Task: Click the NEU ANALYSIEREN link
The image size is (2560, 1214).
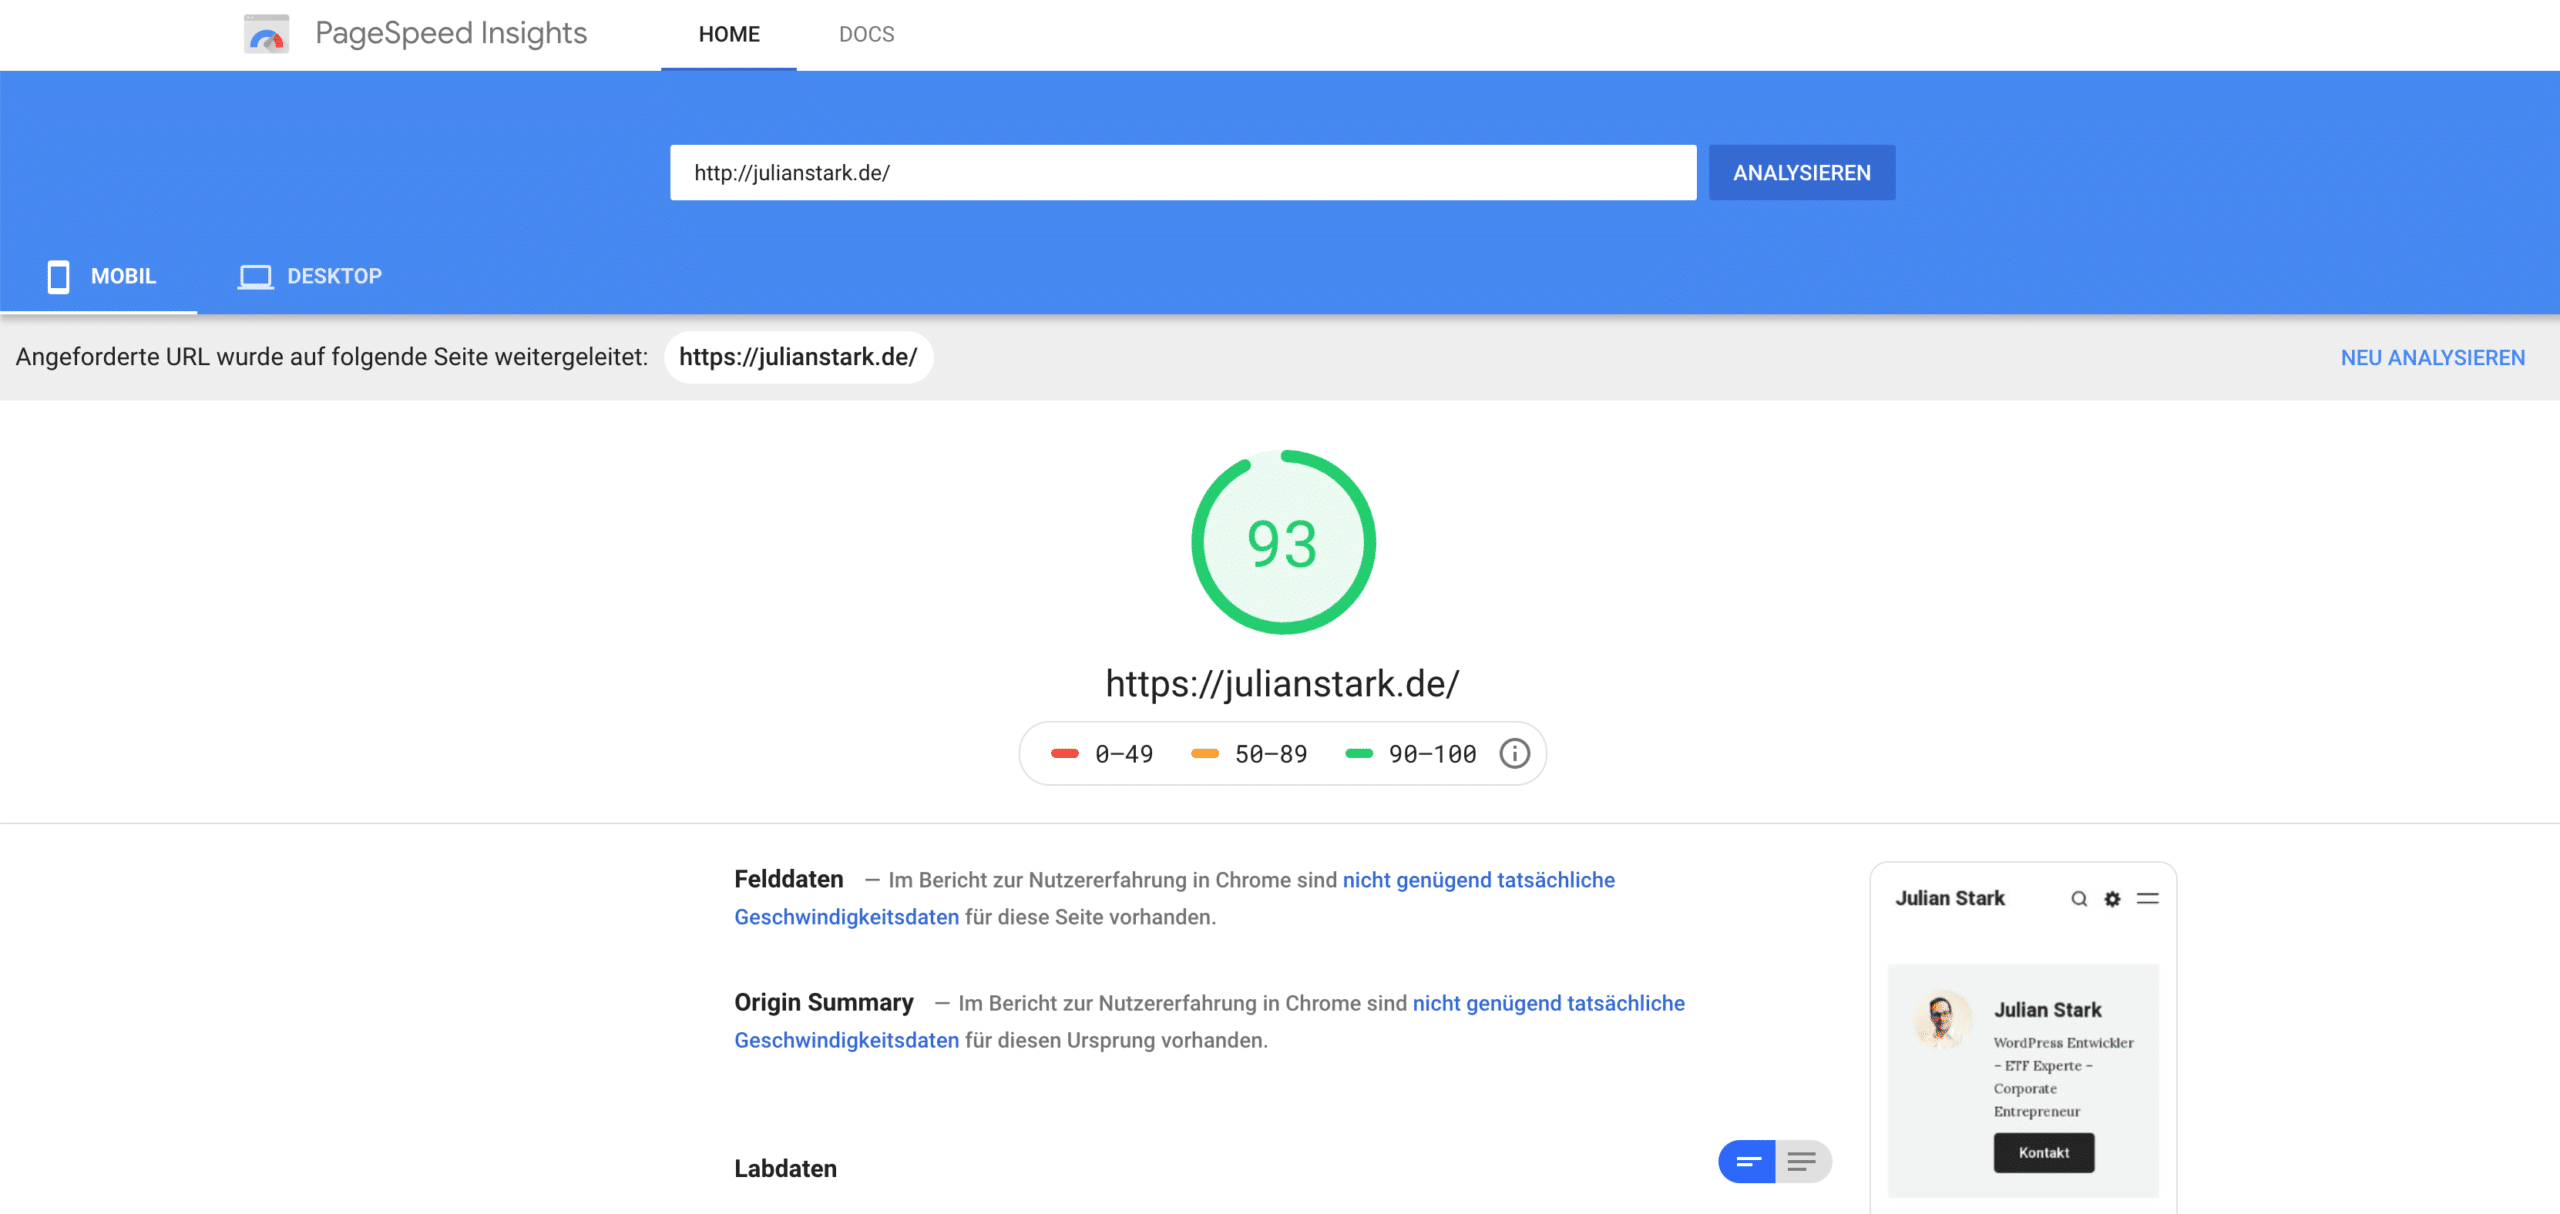Action: pos(2432,357)
